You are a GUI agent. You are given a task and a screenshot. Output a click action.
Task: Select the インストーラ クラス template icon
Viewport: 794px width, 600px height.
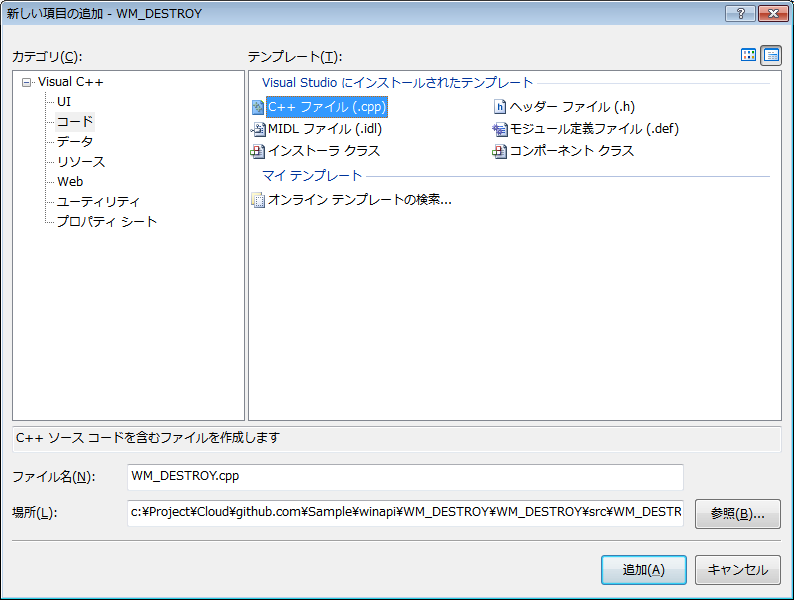[x=258, y=151]
